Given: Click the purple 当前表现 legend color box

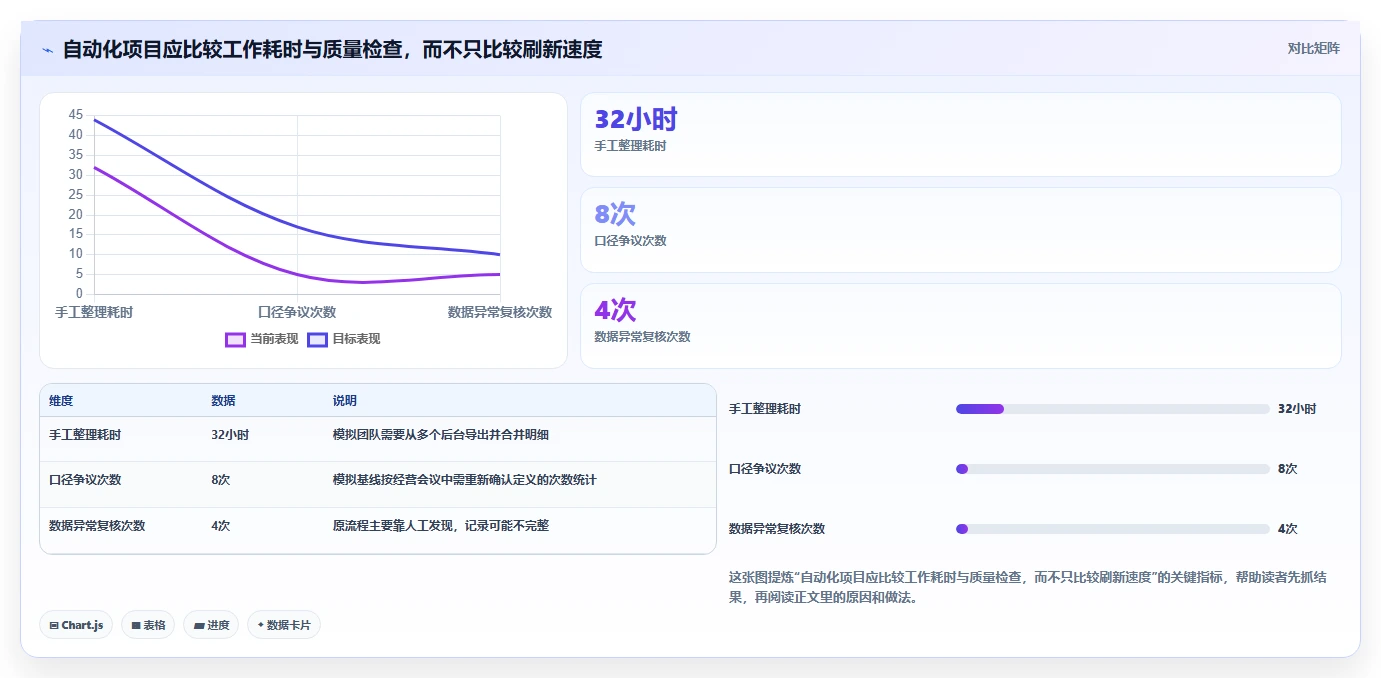Looking at the screenshot, I should [x=236, y=339].
